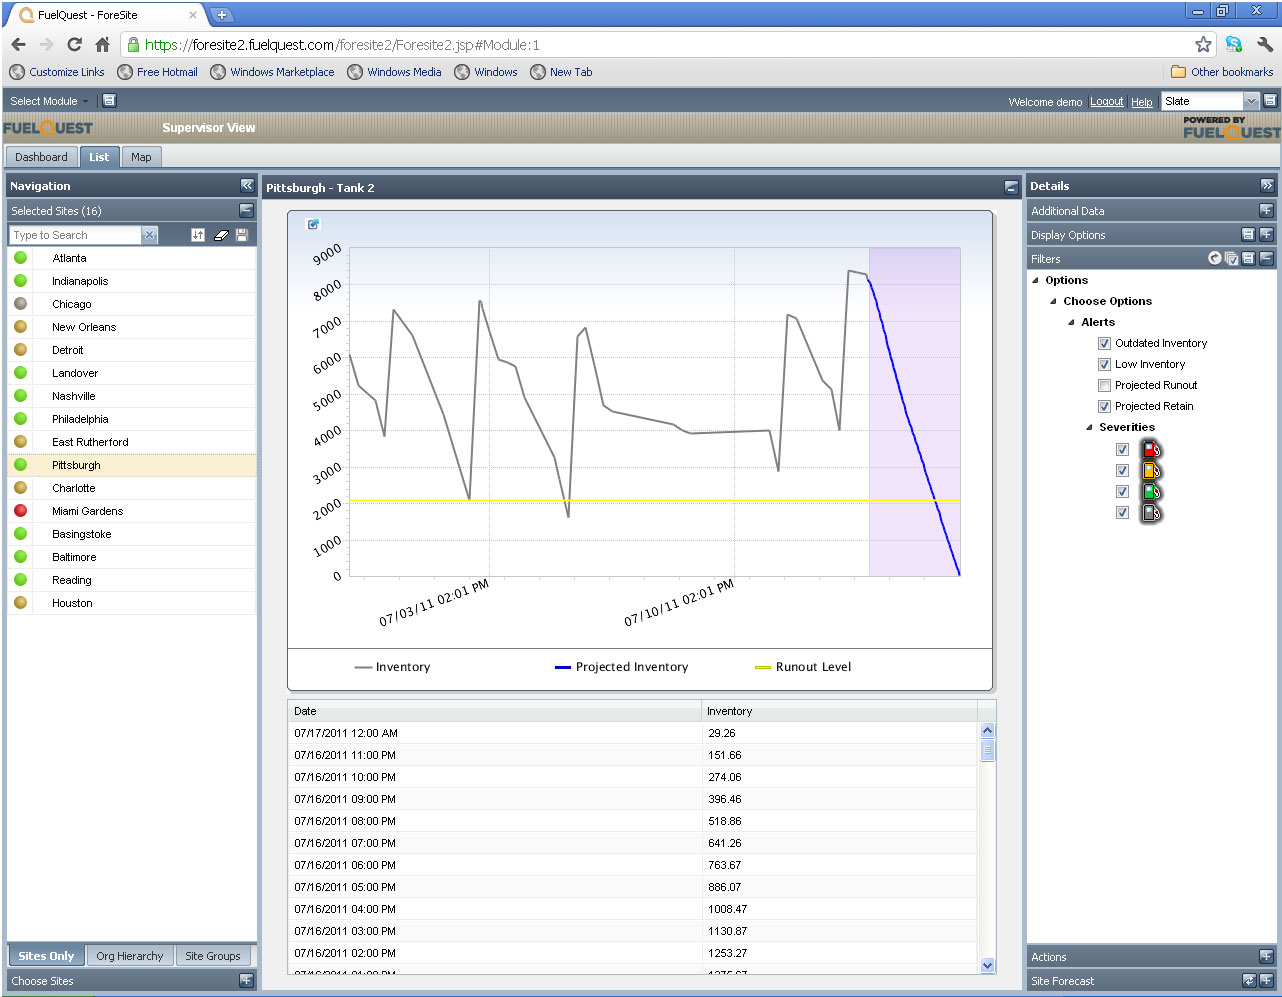1282x997 pixels.
Task: Collapse the Details panel with double-arrow icon
Action: (x=1267, y=186)
